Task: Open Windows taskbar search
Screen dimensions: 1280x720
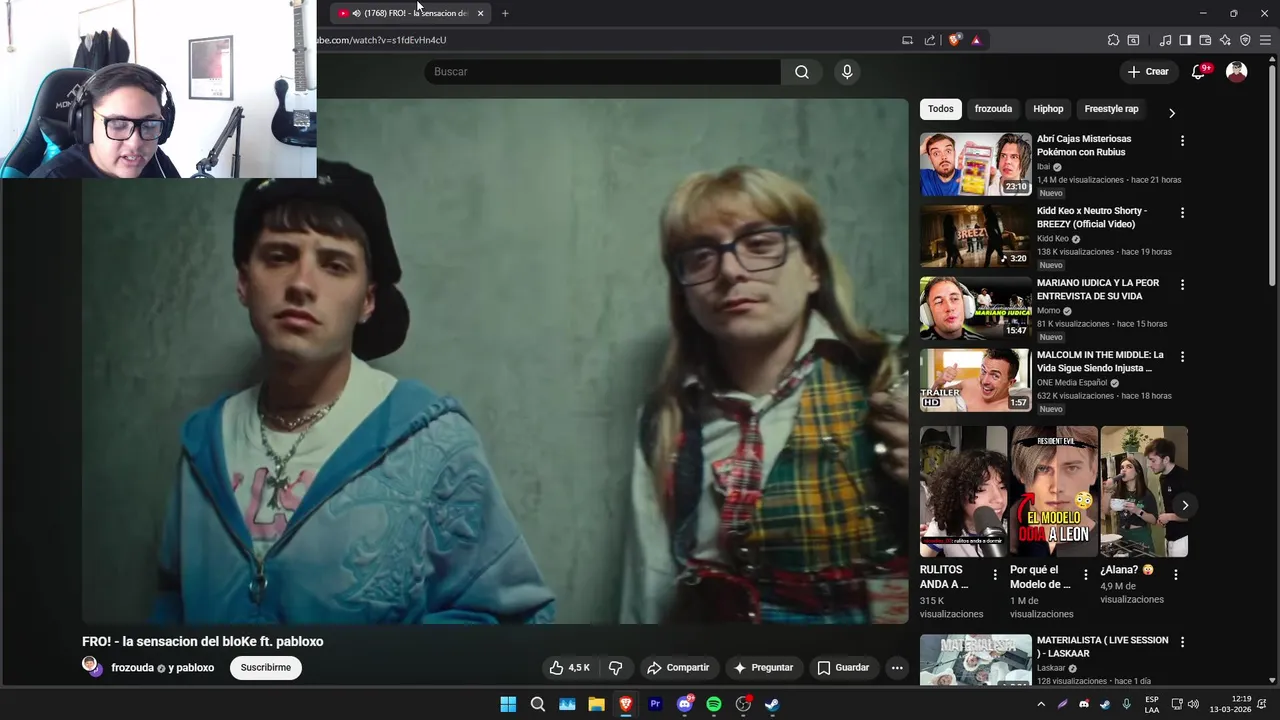Action: (538, 704)
